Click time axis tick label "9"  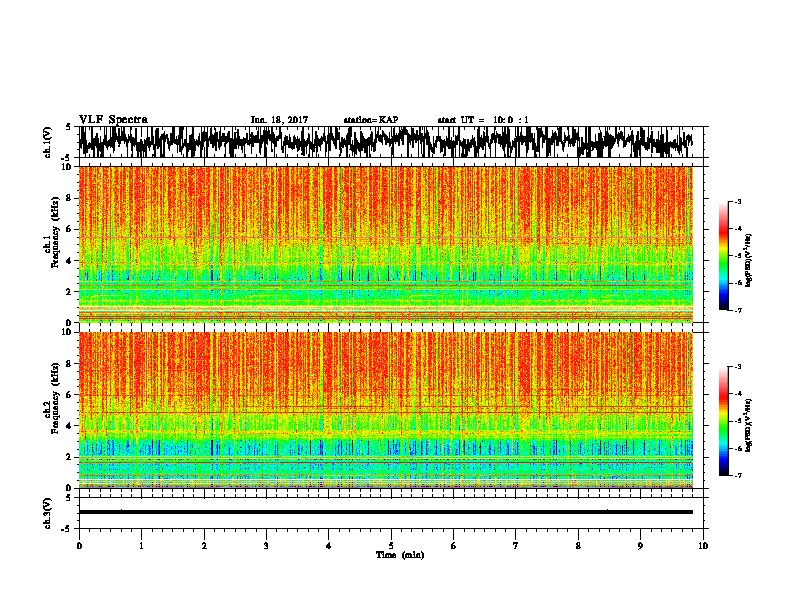tap(640, 546)
